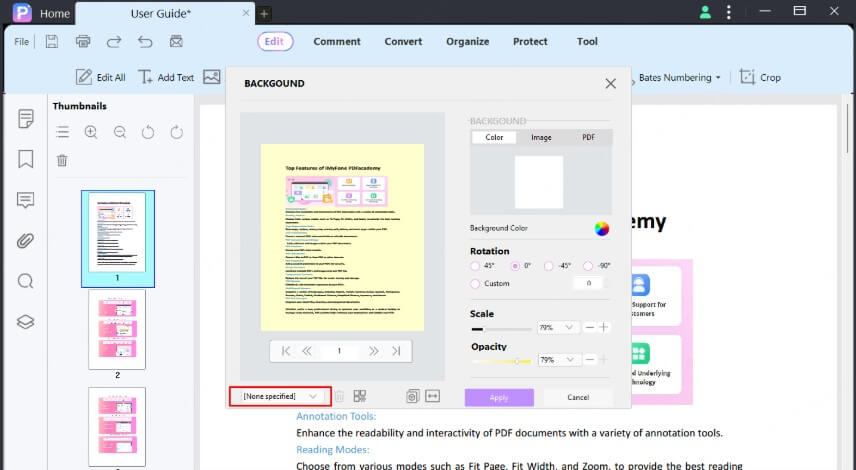
Task: Zoom in thumbnails
Action: tap(91, 132)
